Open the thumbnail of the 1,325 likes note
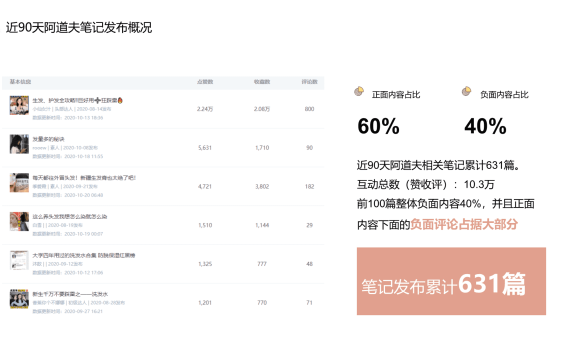Screen dimensions: 570x360 19,260
